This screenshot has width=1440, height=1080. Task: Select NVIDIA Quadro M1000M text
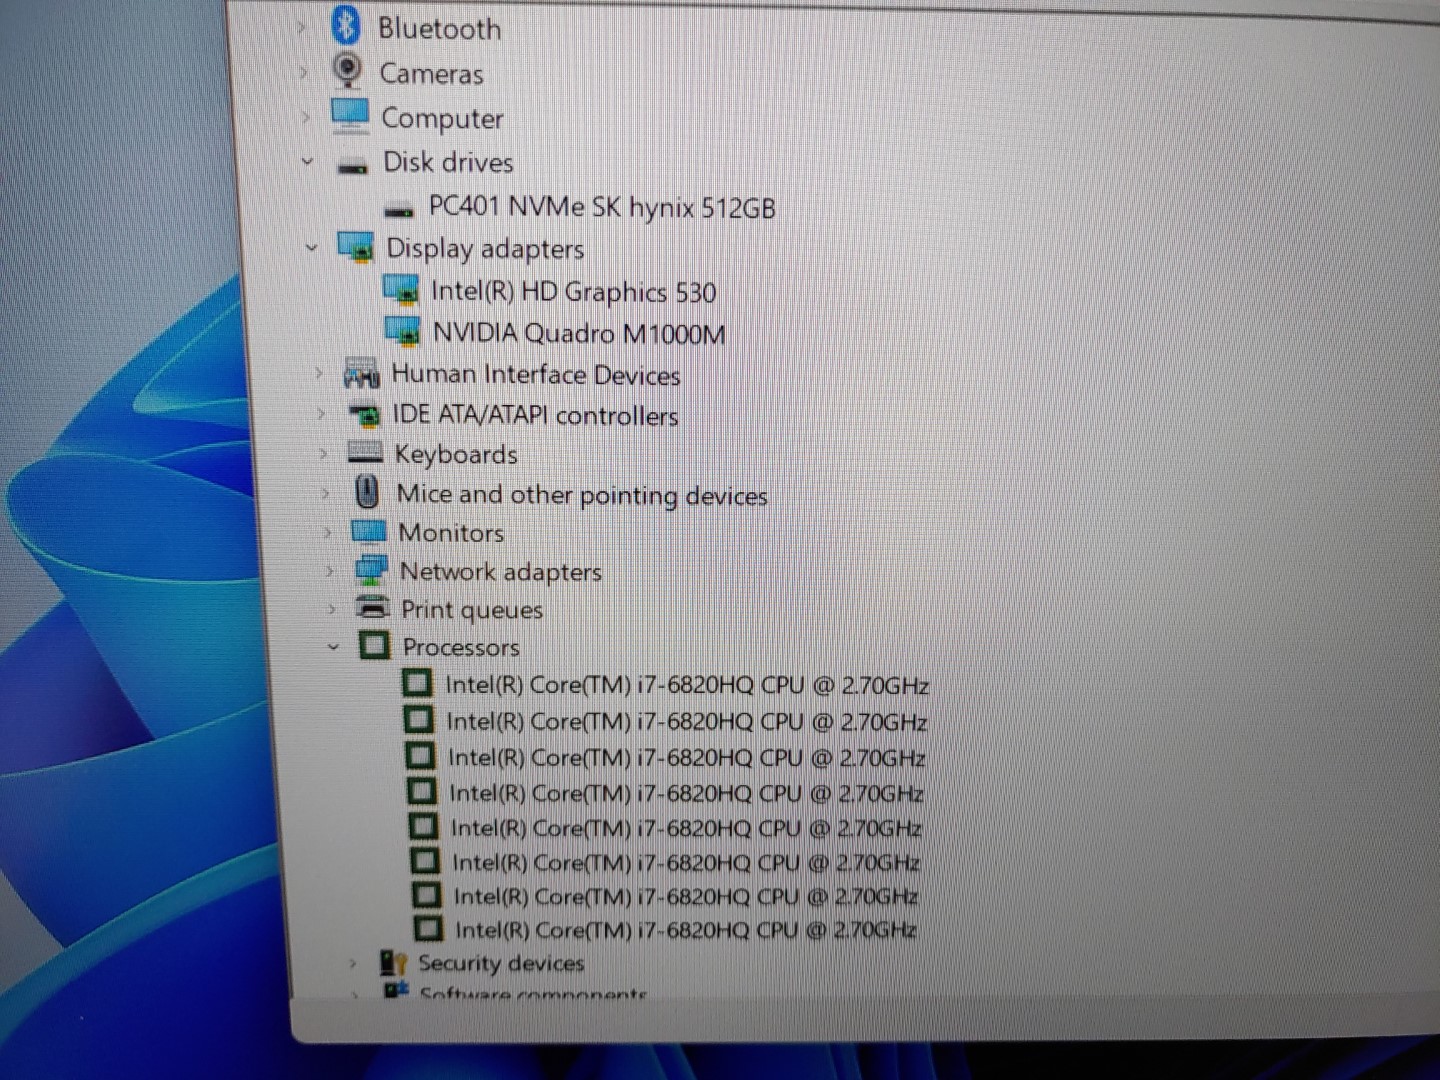point(579,333)
